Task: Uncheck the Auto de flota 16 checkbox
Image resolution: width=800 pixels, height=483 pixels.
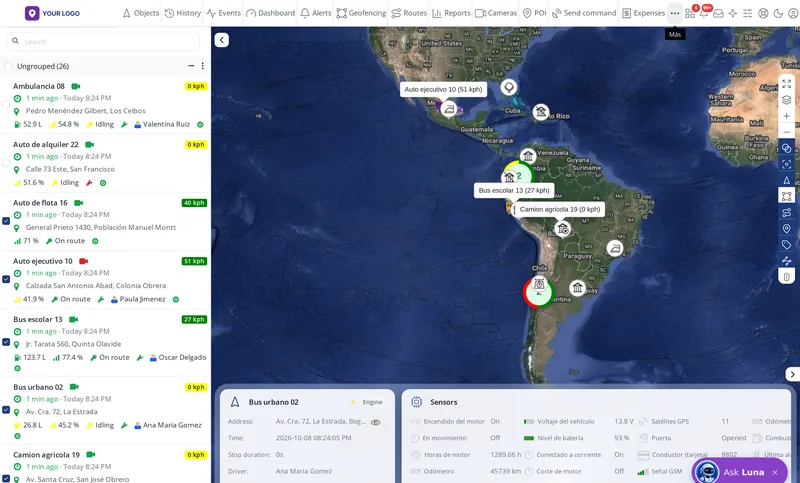Action: [6, 221]
